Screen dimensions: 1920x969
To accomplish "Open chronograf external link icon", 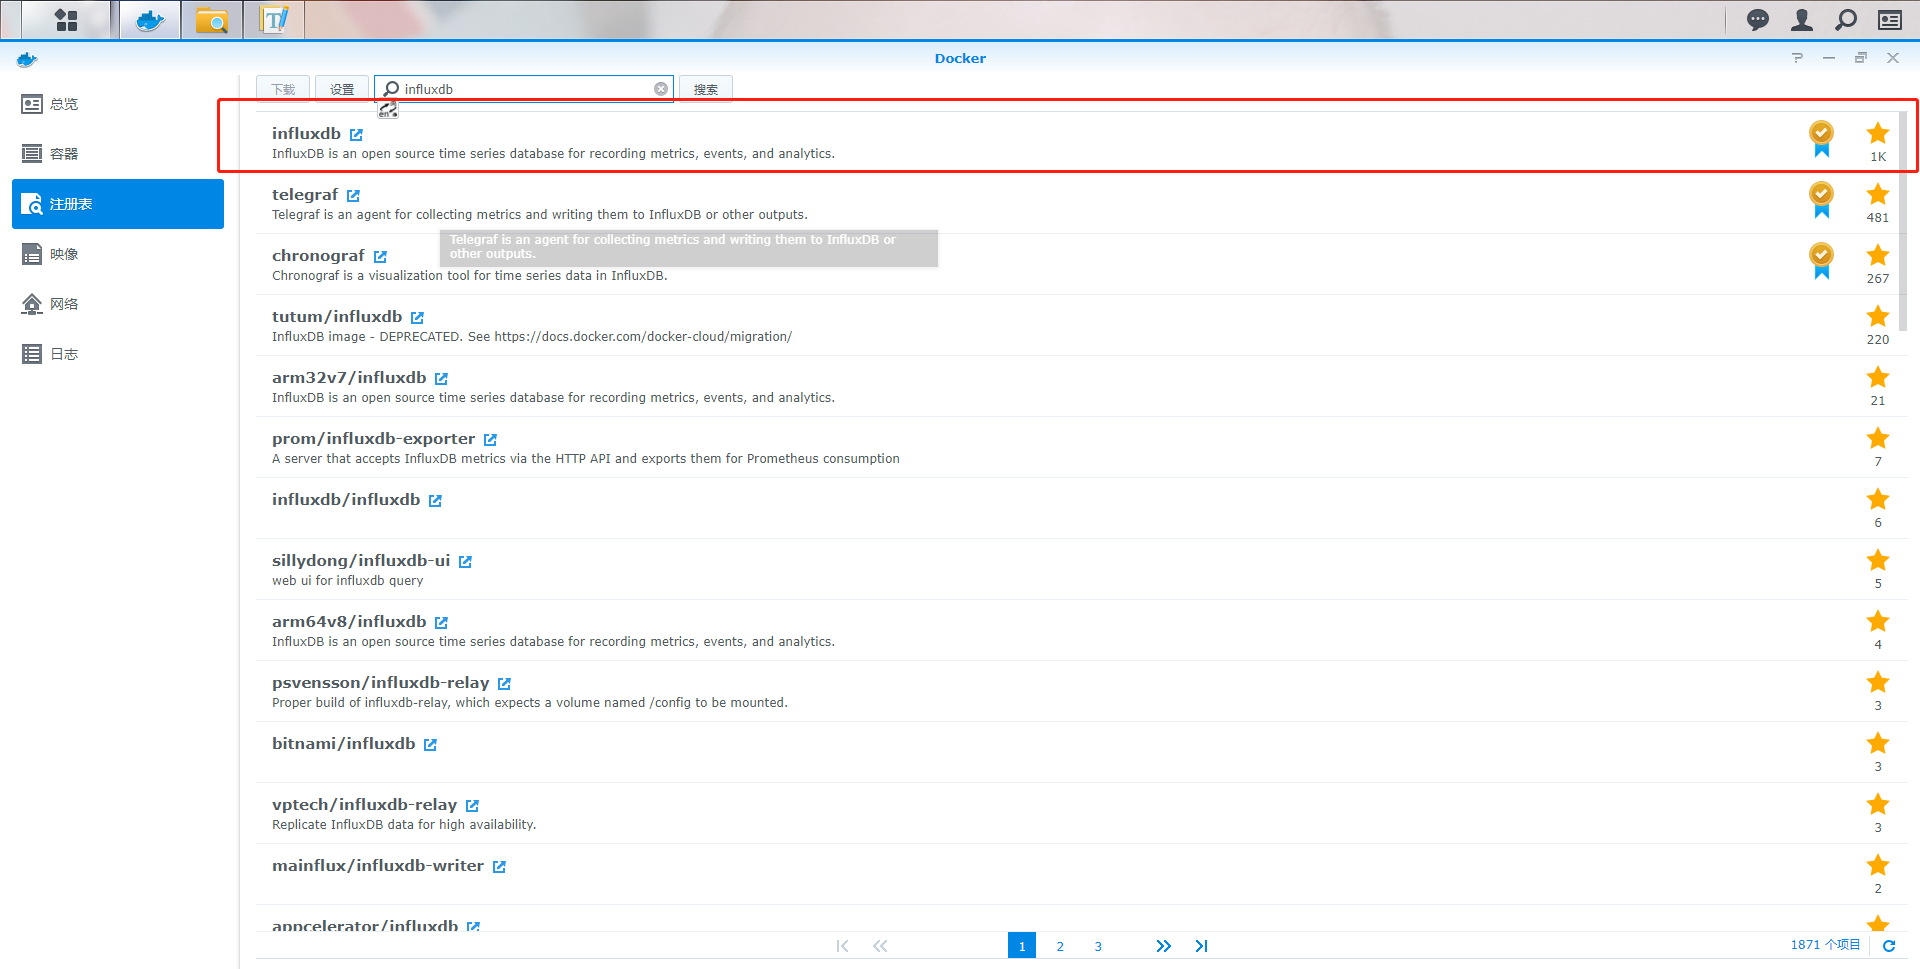I will tap(380, 256).
